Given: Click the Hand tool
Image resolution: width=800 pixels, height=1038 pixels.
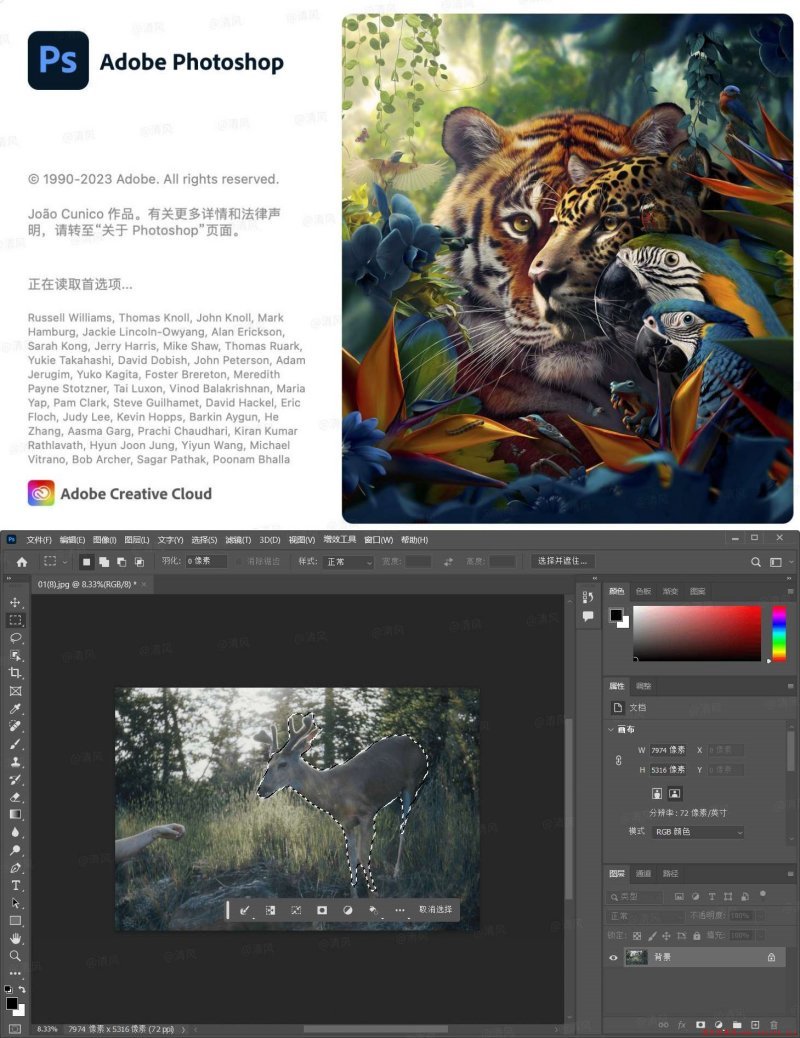Looking at the screenshot, I should [x=16, y=939].
